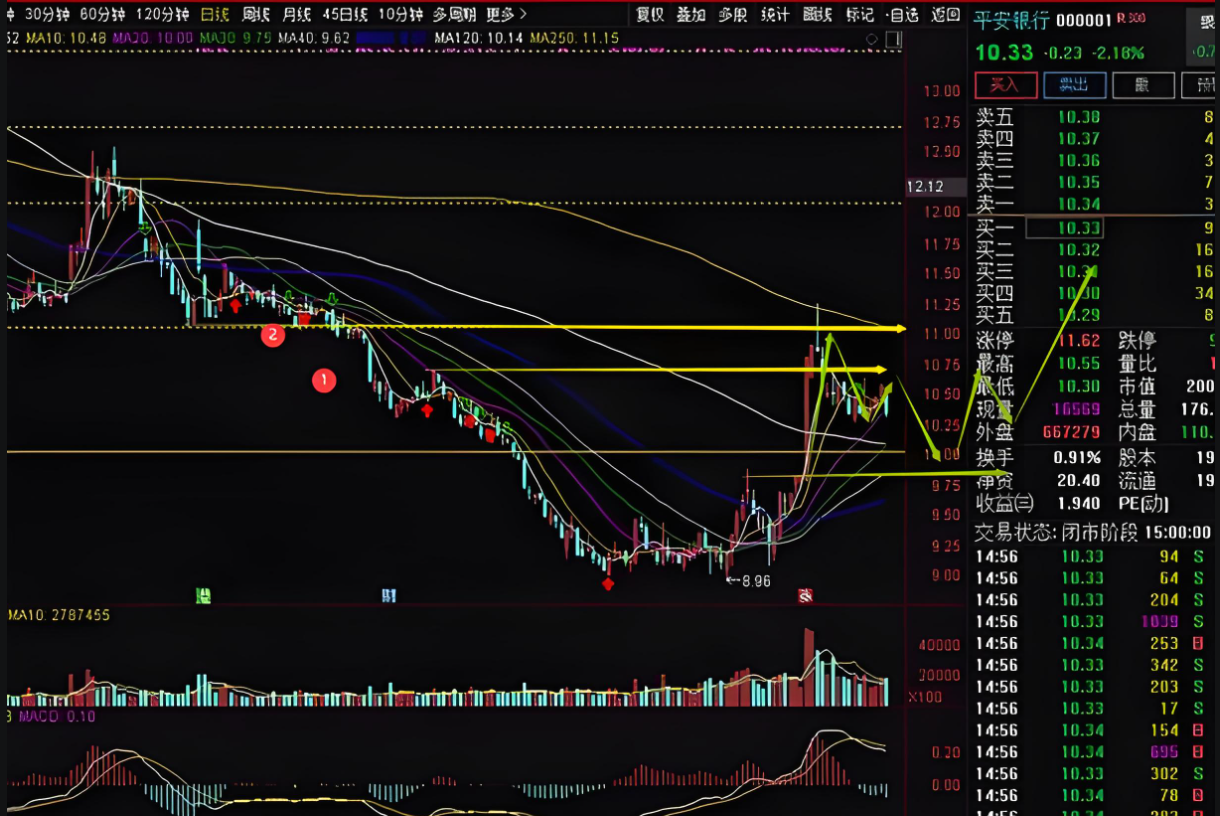Viewport: 1220px width, 816px height.
Task: Click the 涨停 limit-up value 11.62
Action: click(x=1079, y=341)
